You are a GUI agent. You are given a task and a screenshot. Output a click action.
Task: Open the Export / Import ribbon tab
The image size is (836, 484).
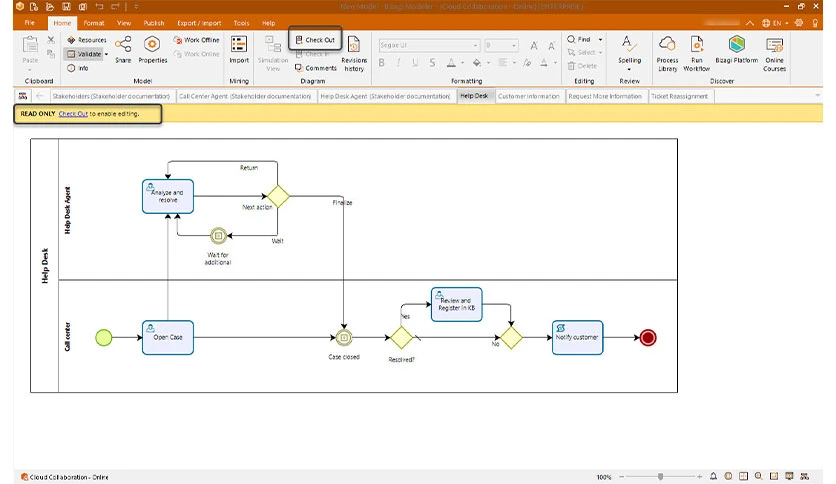(x=199, y=23)
